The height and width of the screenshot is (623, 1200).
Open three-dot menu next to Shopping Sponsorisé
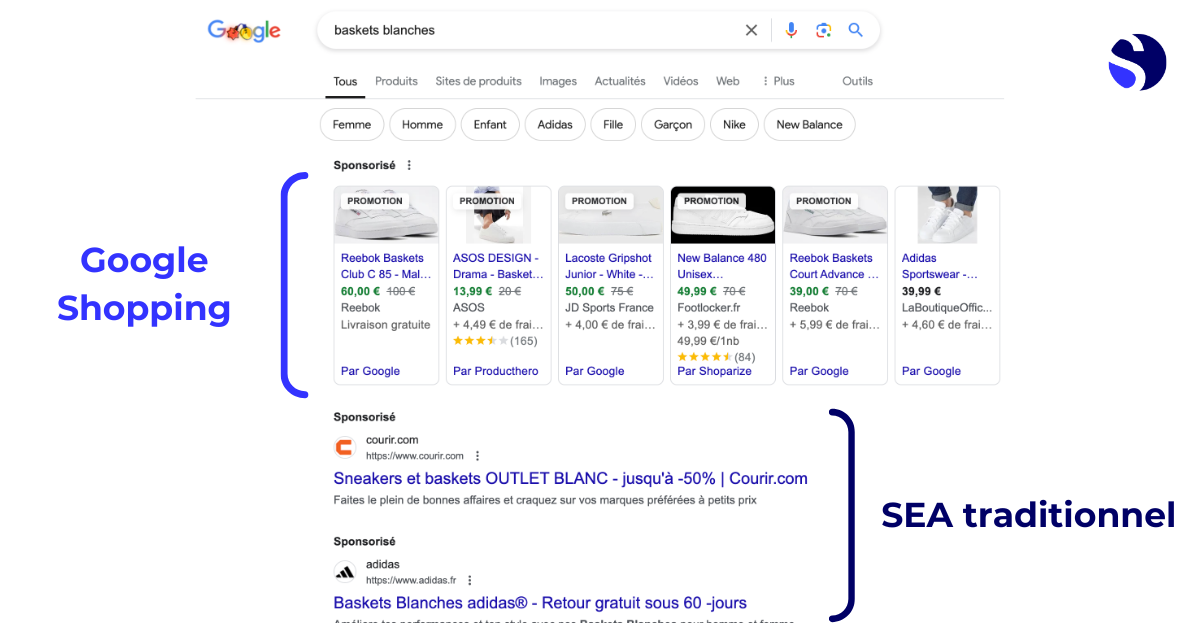point(409,165)
